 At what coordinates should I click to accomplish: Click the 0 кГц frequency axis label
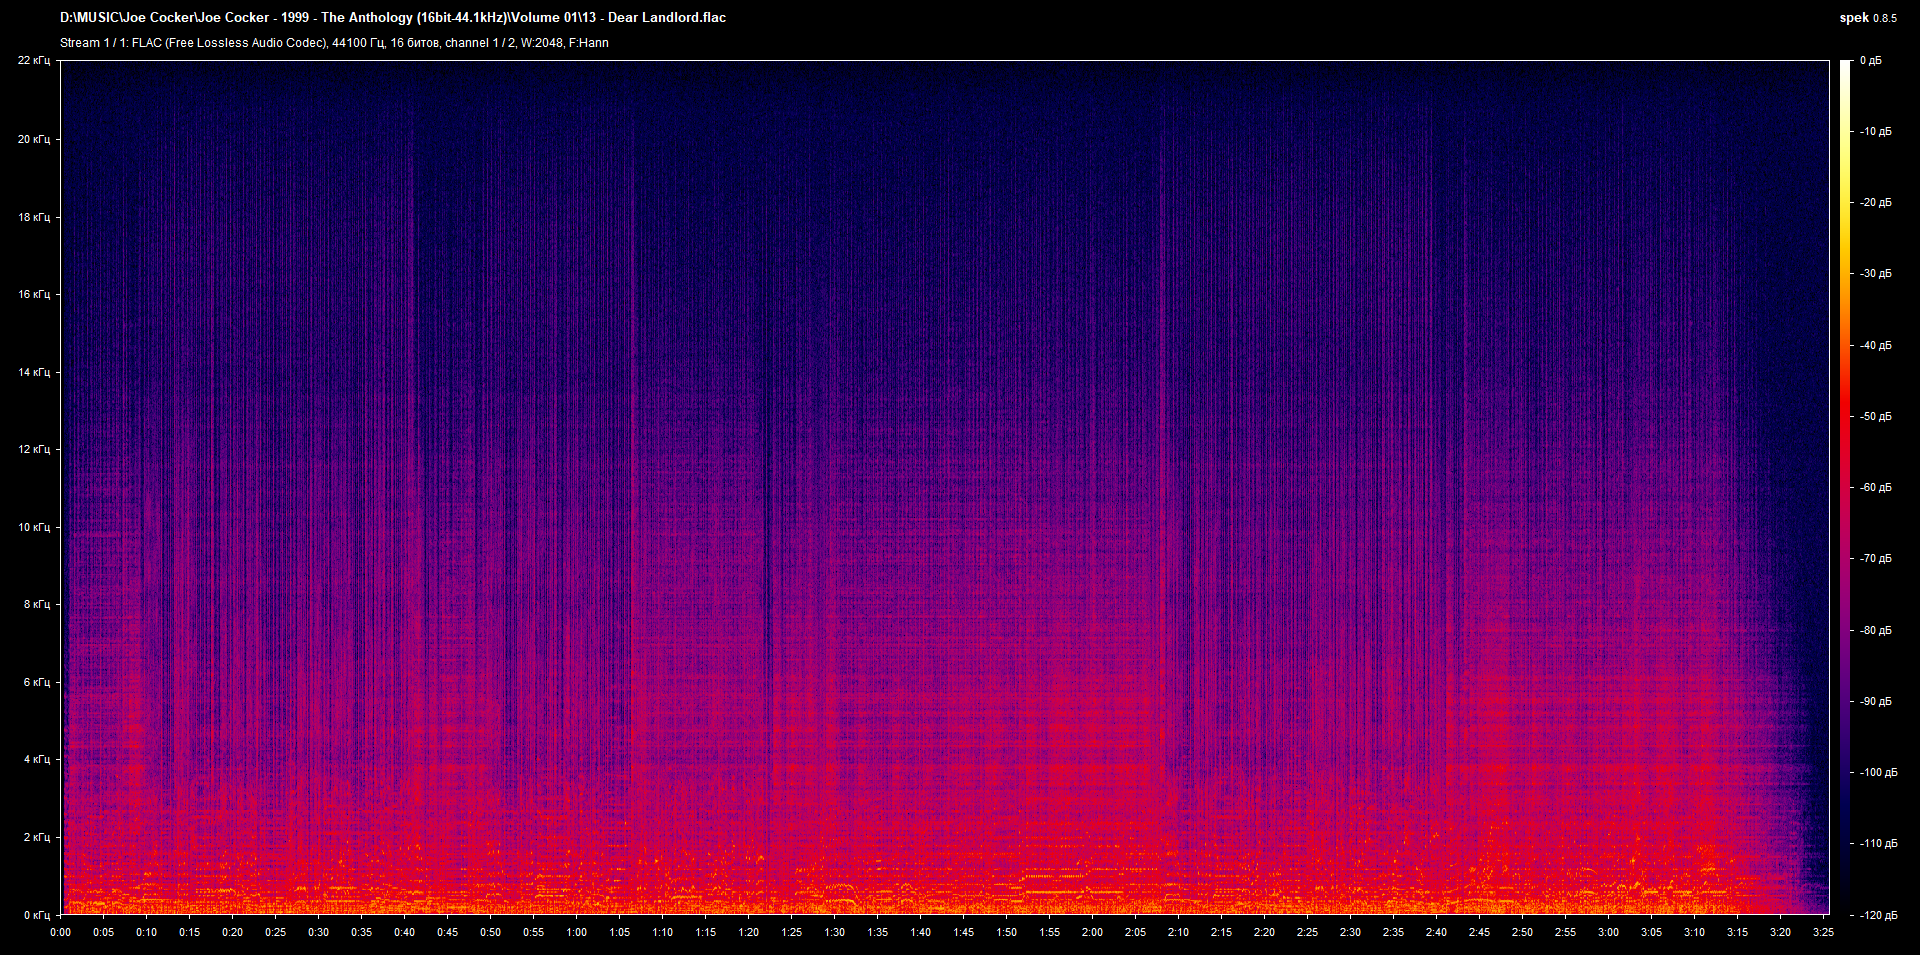coord(37,915)
